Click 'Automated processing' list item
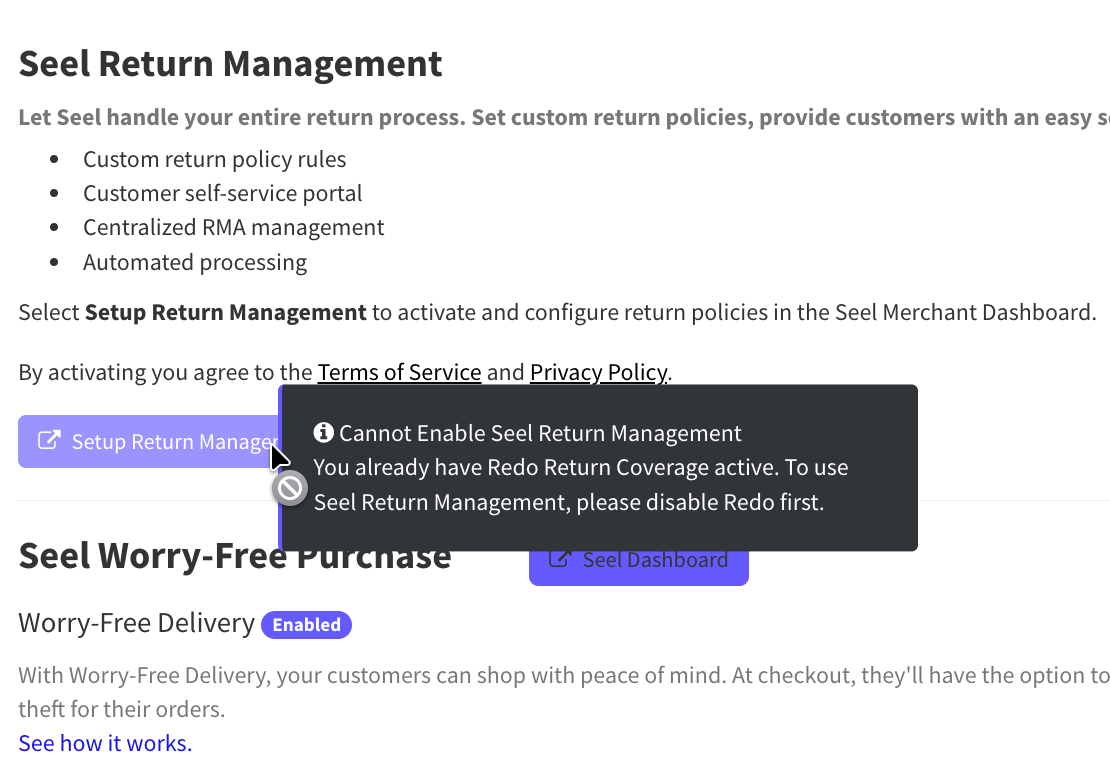1110x768 pixels. click(x=195, y=262)
